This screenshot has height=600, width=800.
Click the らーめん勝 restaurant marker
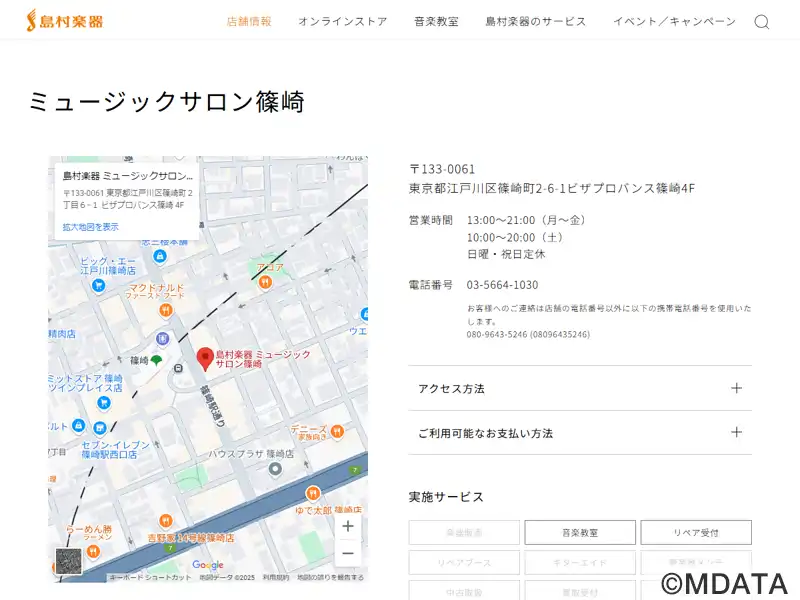[92, 551]
